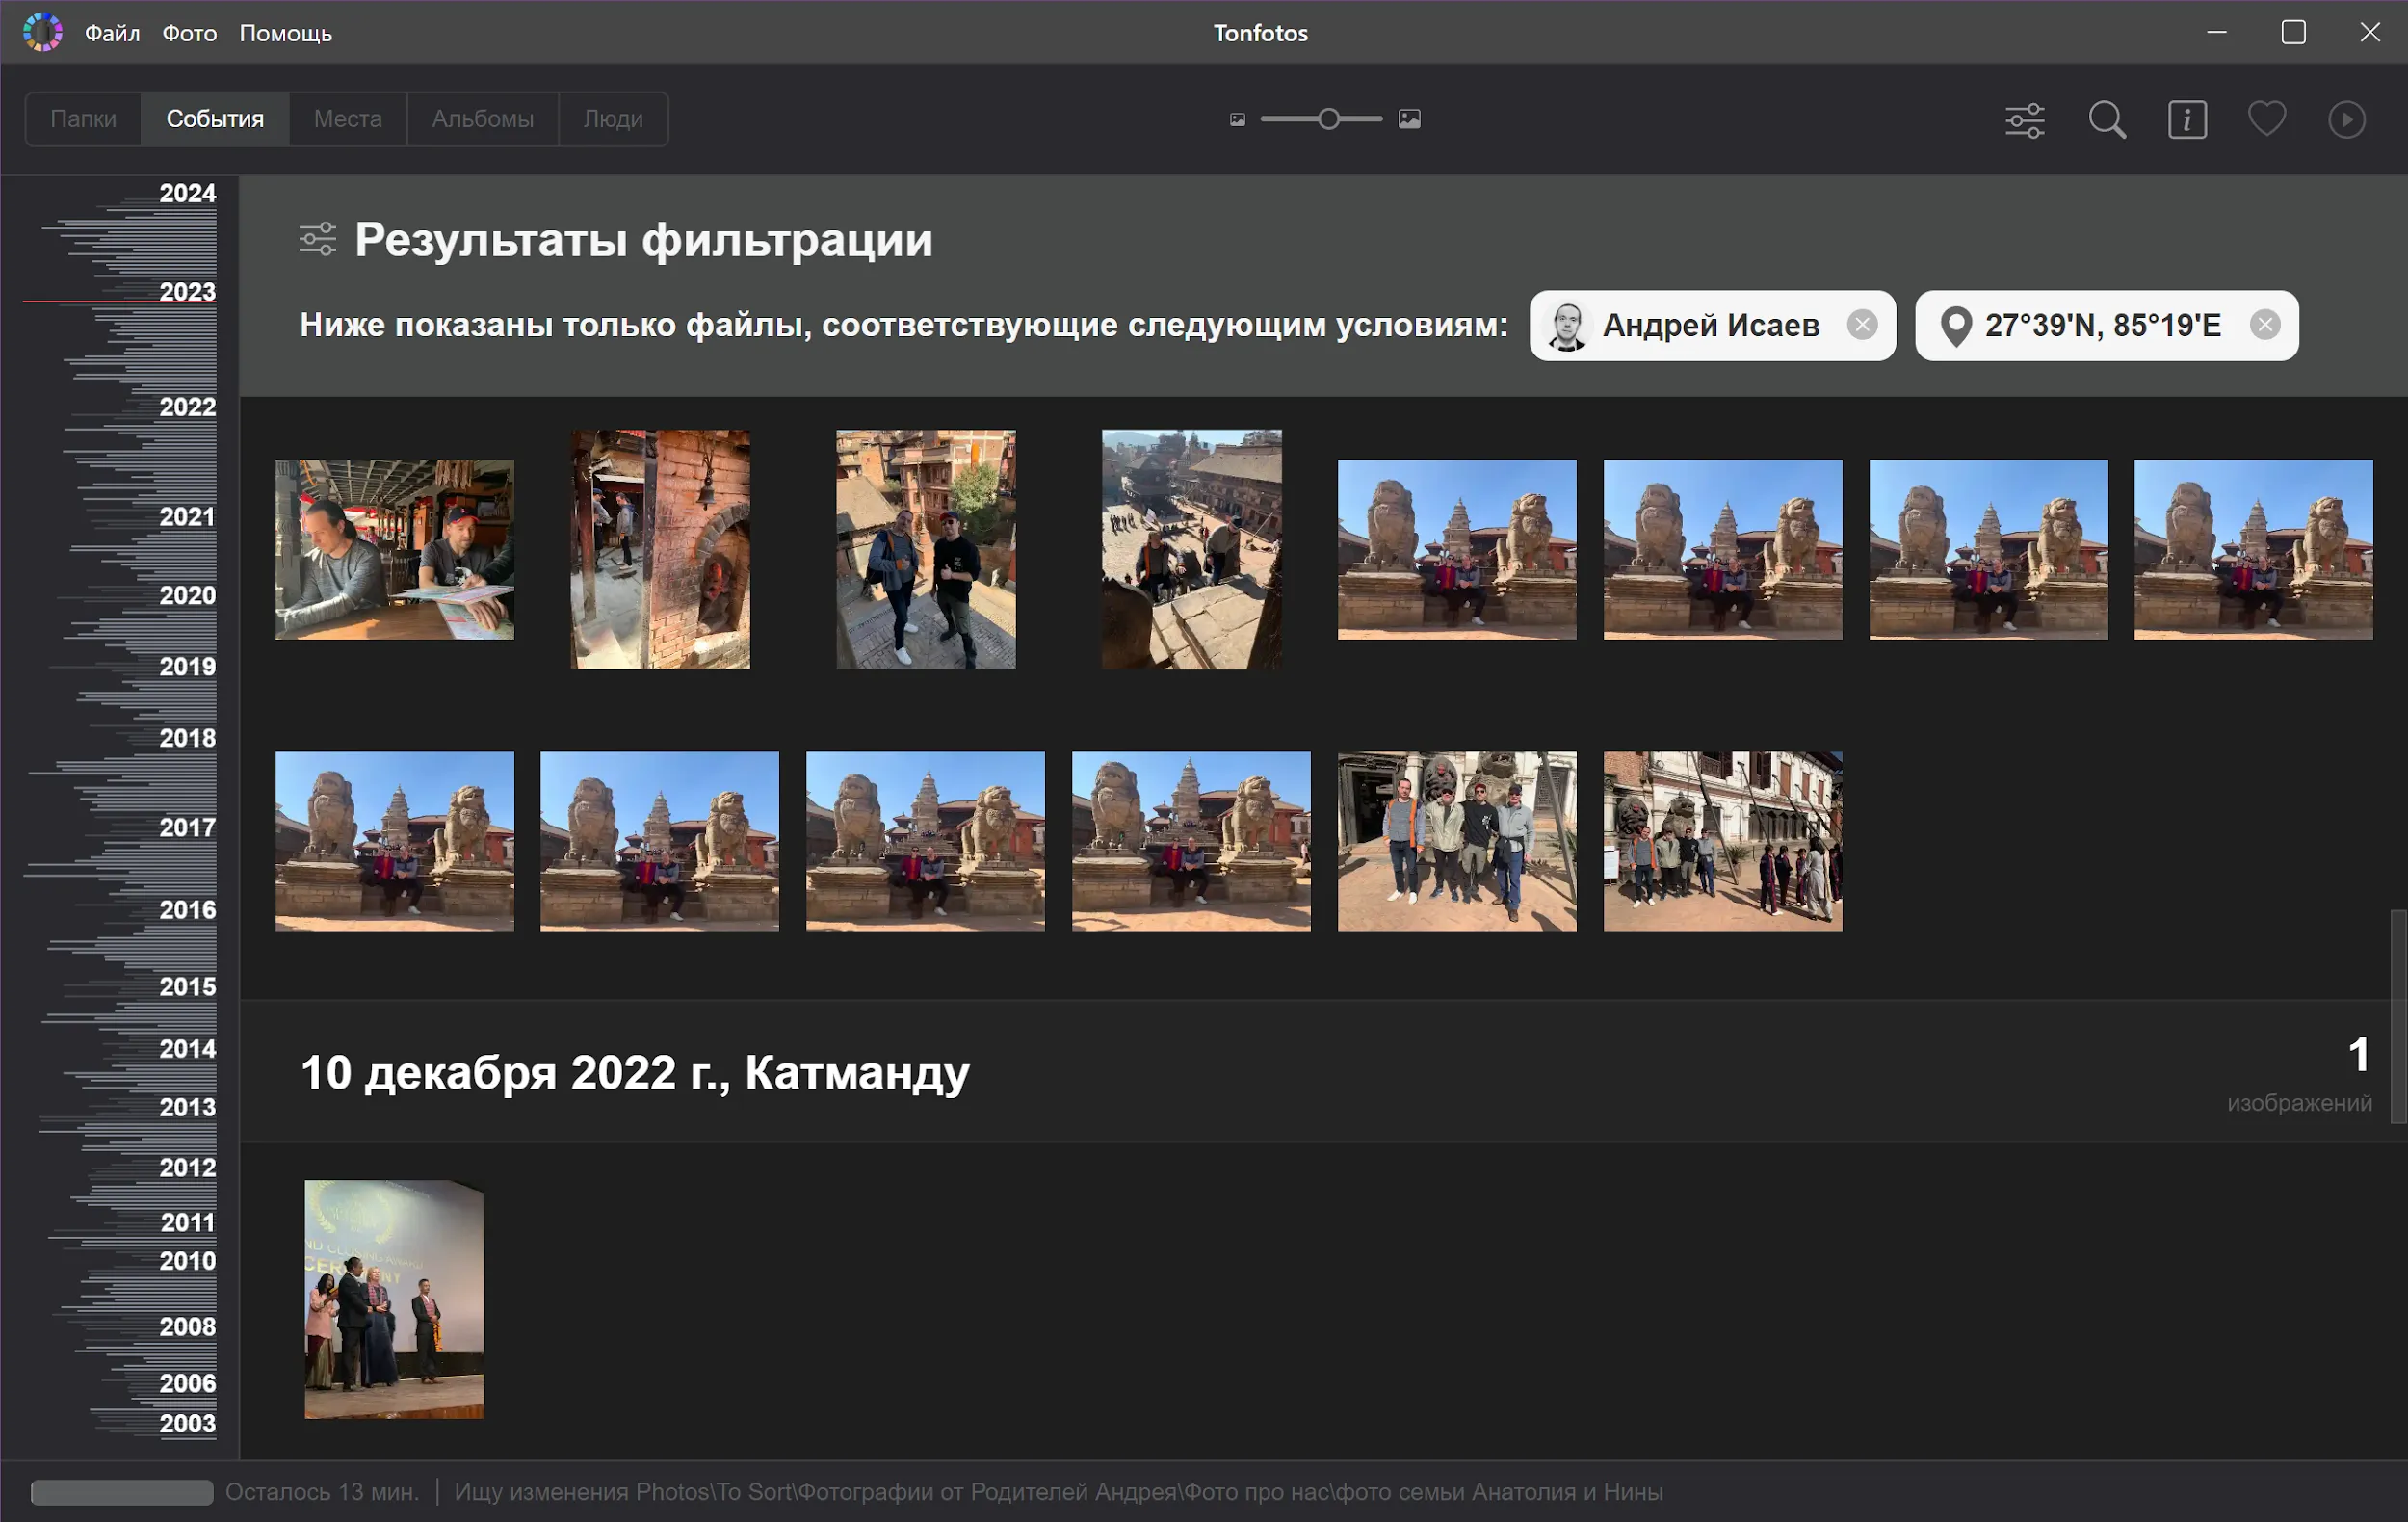Remove the Андрей Исаев person filter
This screenshot has width=2408, height=1522.
click(x=1864, y=325)
